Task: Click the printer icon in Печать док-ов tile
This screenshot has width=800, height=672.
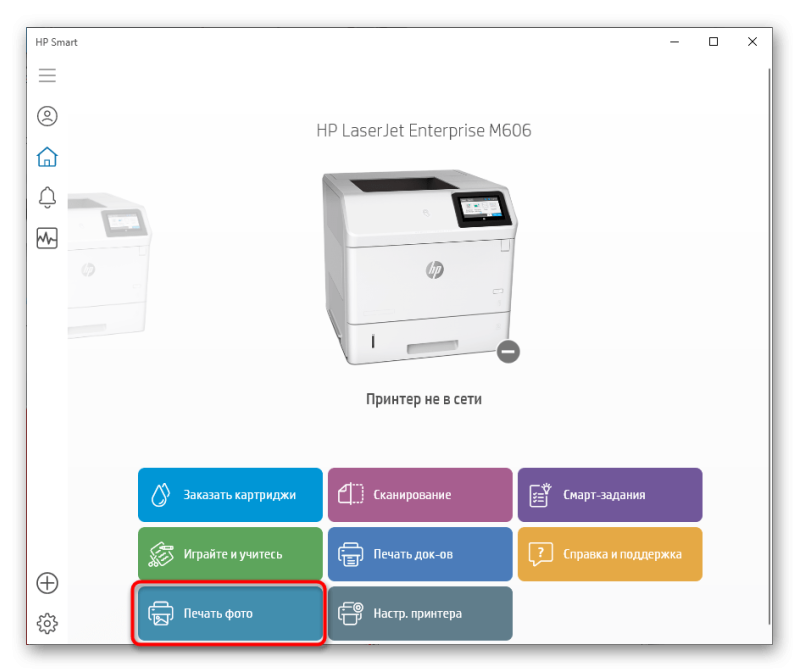Action: pyautogui.click(x=351, y=554)
